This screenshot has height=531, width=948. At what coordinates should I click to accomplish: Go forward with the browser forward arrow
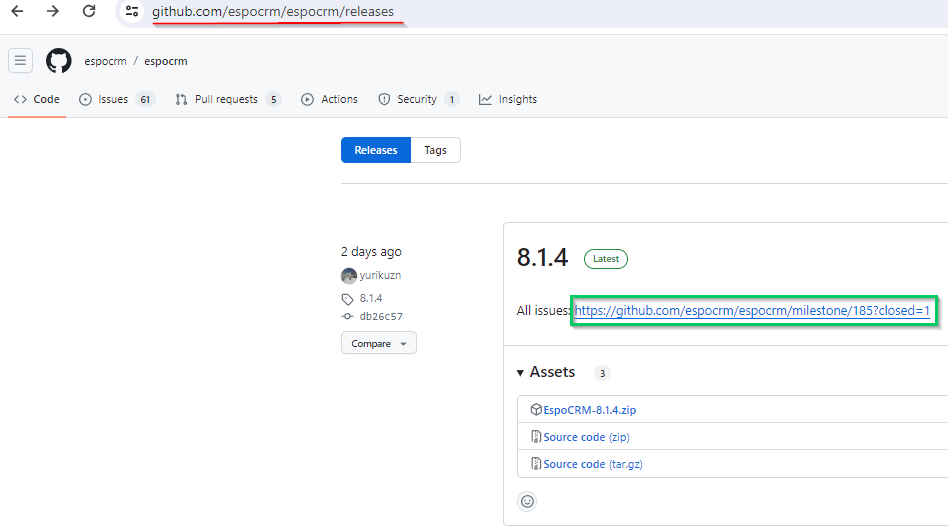[53, 11]
